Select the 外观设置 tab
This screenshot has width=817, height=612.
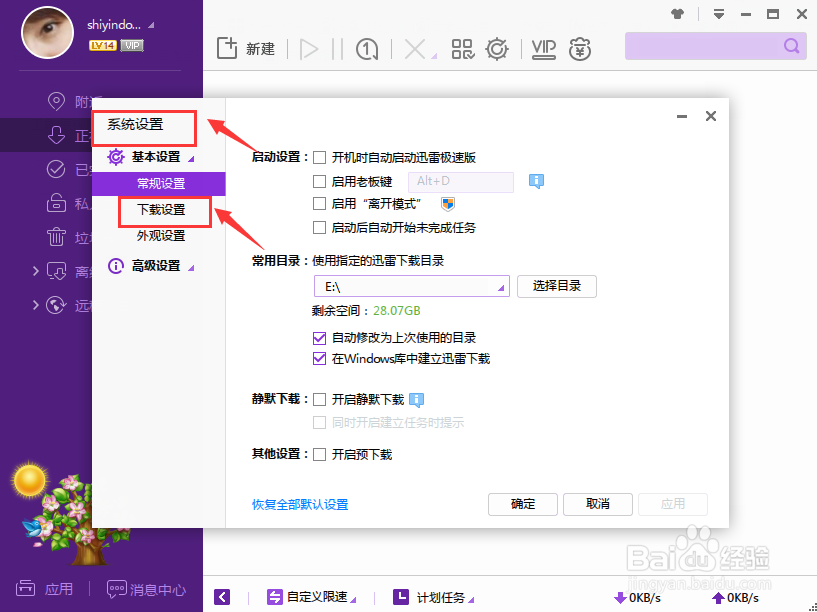click(x=161, y=236)
